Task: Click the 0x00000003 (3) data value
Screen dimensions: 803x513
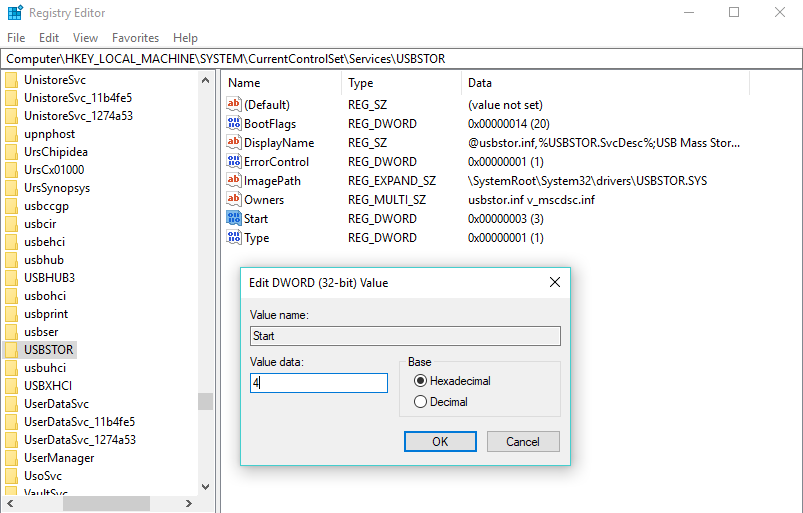Action: click(x=505, y=218)
